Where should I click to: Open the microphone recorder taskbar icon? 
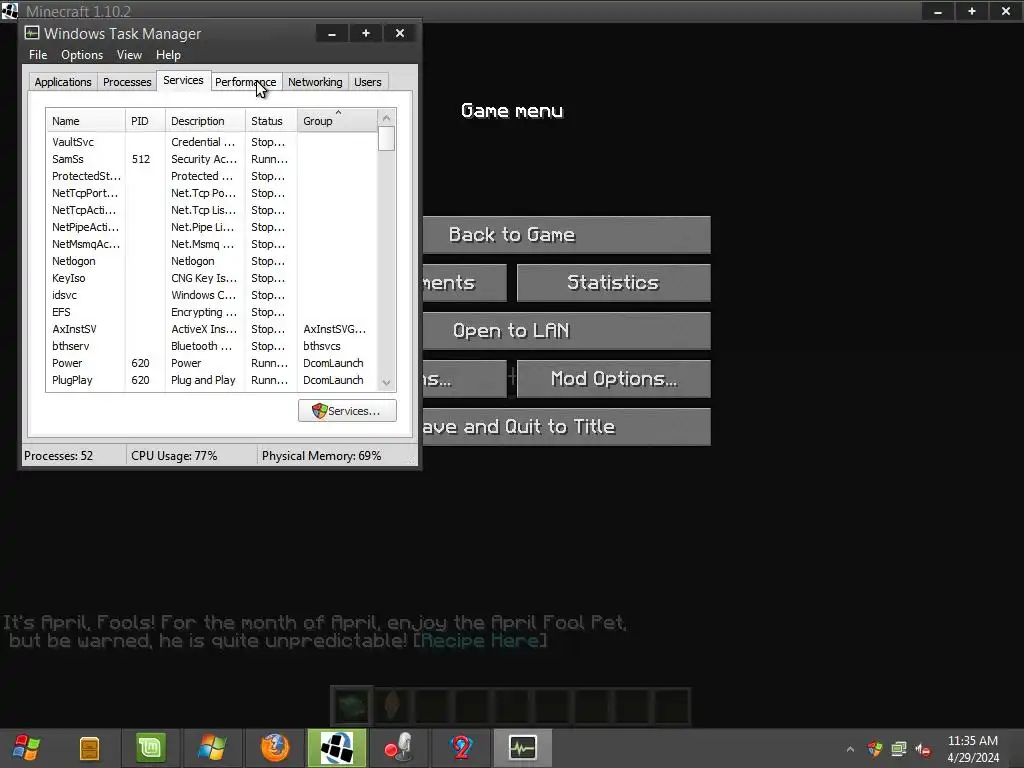398,748
